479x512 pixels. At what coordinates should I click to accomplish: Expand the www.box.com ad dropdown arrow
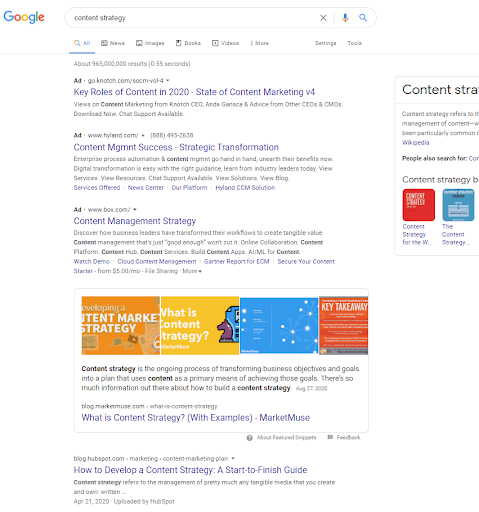[x=135, y=209]
